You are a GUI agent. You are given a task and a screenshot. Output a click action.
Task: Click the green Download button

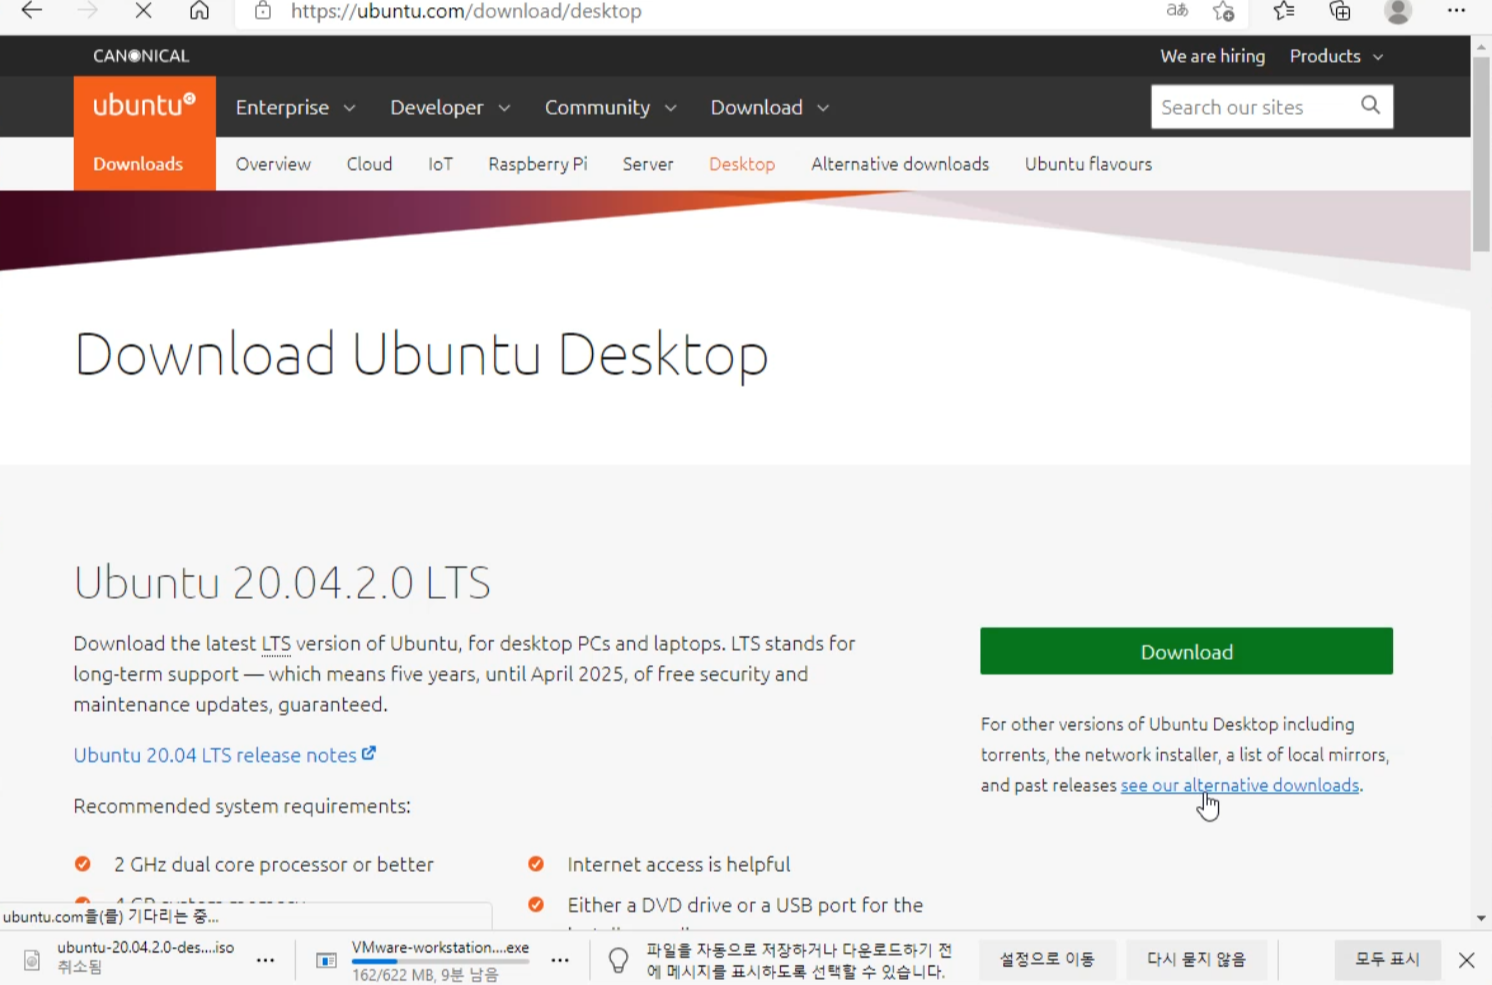[x=1186, y=651]
